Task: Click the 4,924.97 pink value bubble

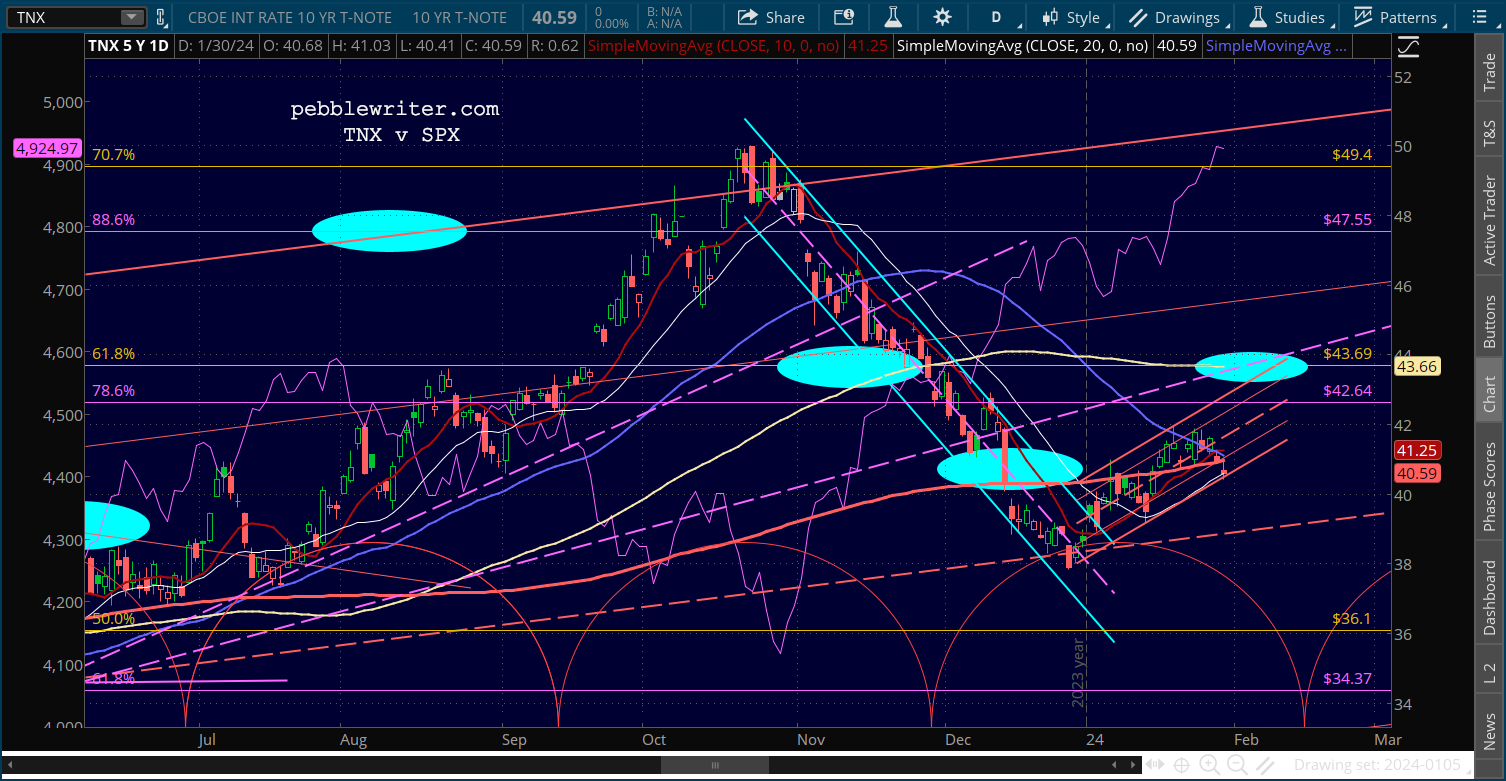Action: (x=46, y=148)
